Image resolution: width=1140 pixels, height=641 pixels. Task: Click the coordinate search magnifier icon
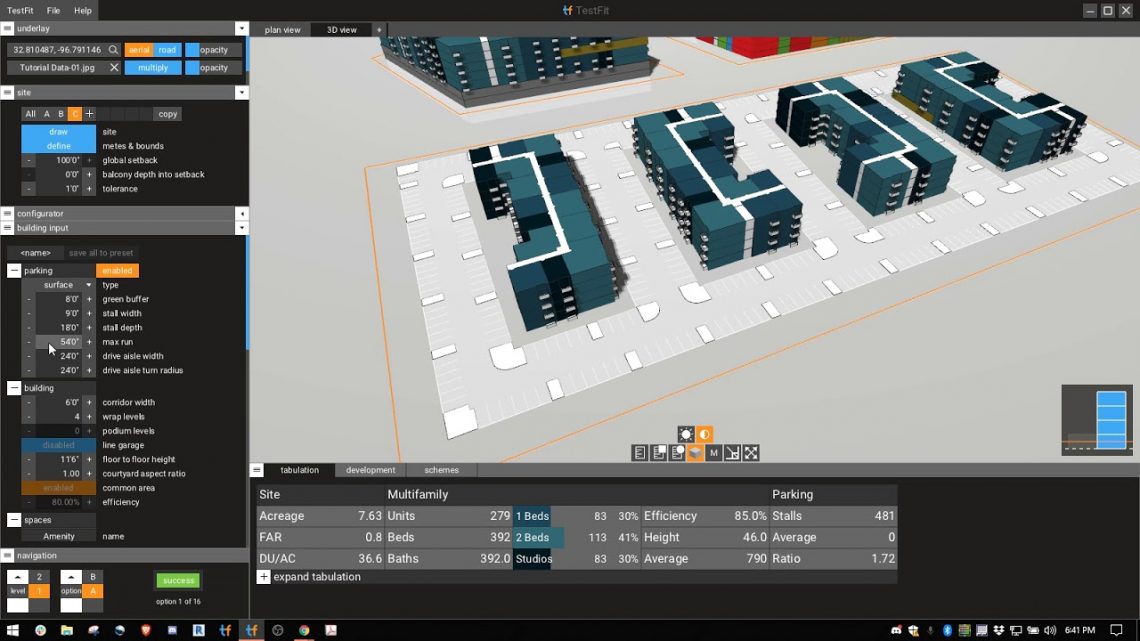[x=113, y=49]
